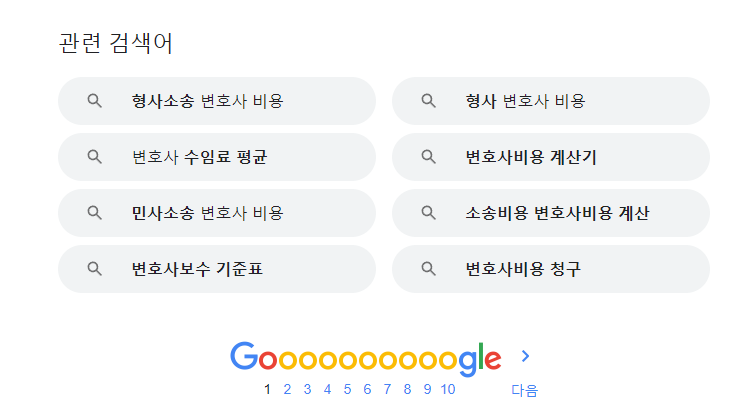Click search icon beside 소송비용 변호사비용 계산
The width and height of the screenshot is (755, 418).
pos(429,213)
